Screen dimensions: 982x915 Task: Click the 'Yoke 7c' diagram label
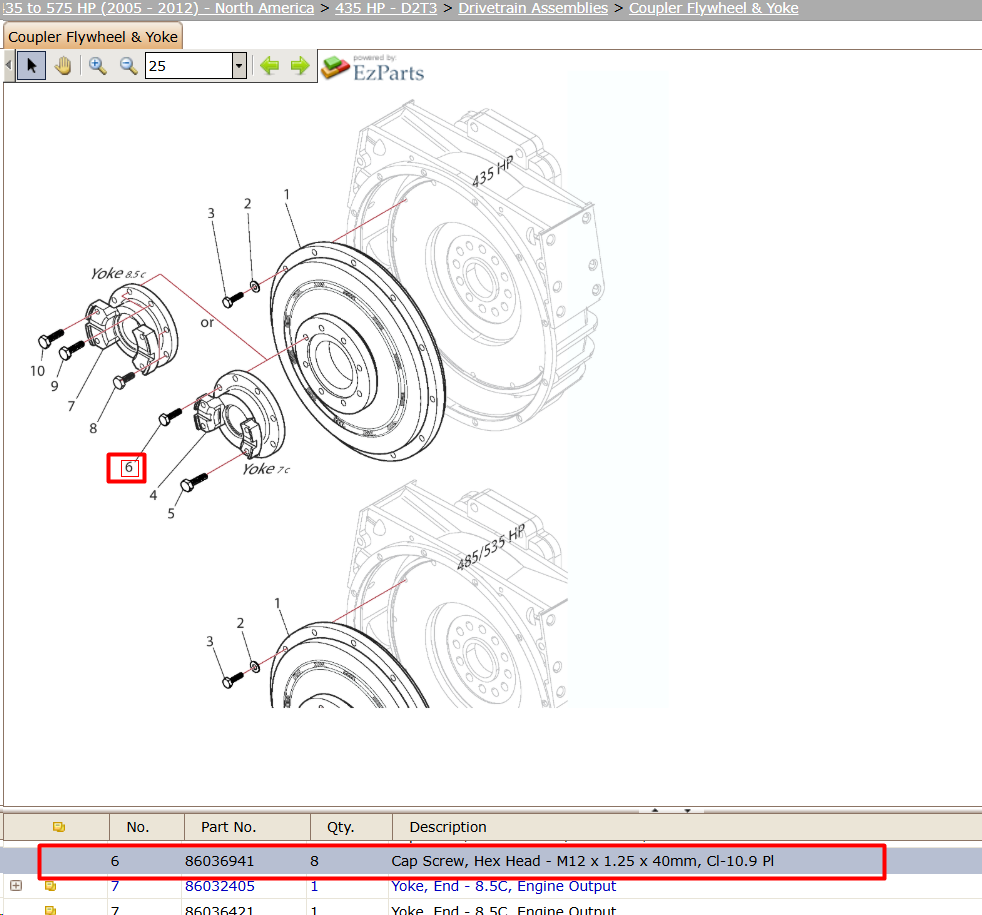[x=266, y=469]
